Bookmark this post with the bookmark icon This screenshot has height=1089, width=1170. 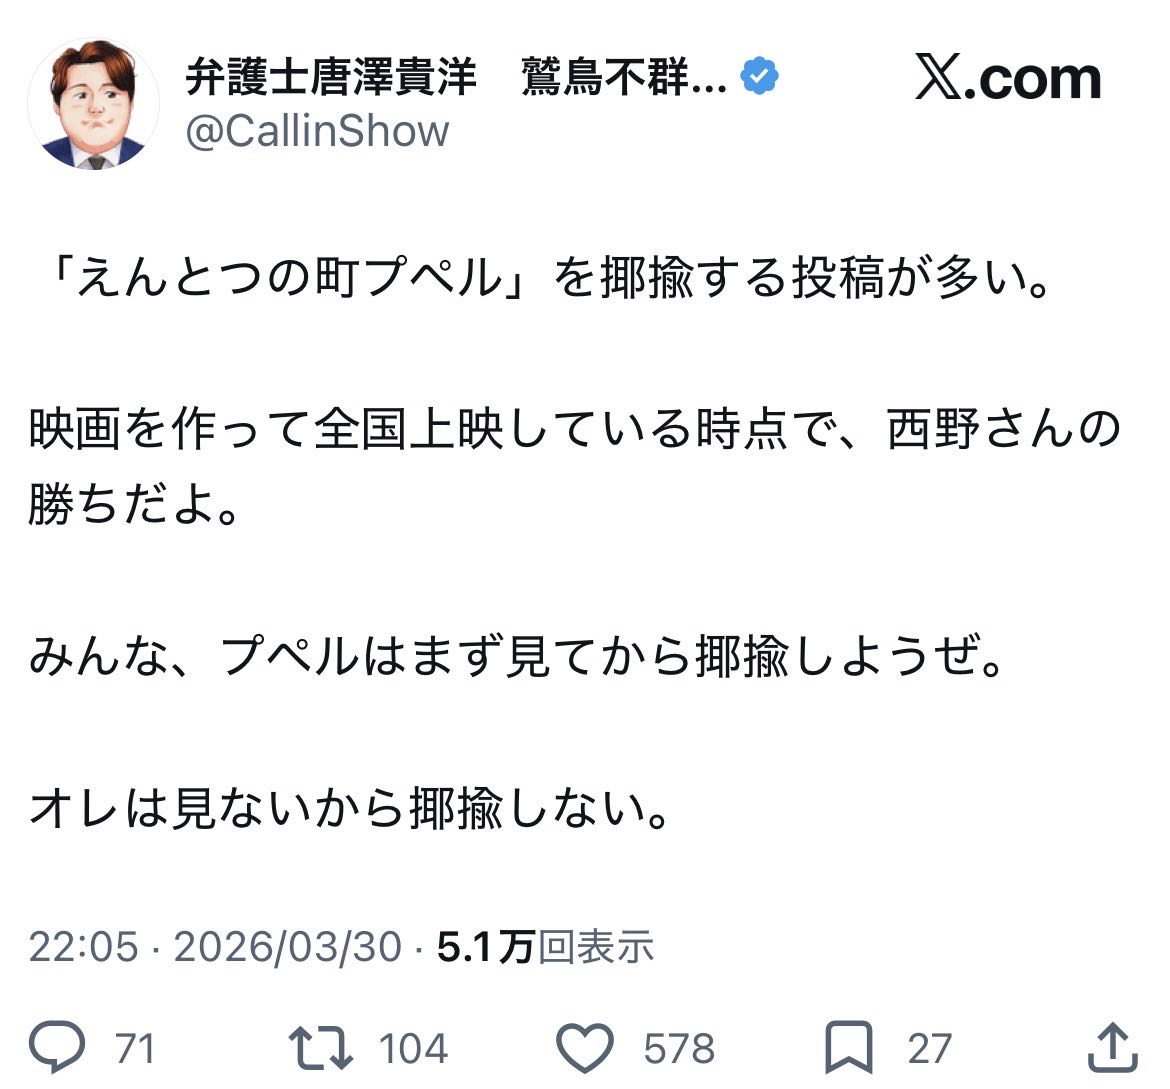tap(848, 1048)
